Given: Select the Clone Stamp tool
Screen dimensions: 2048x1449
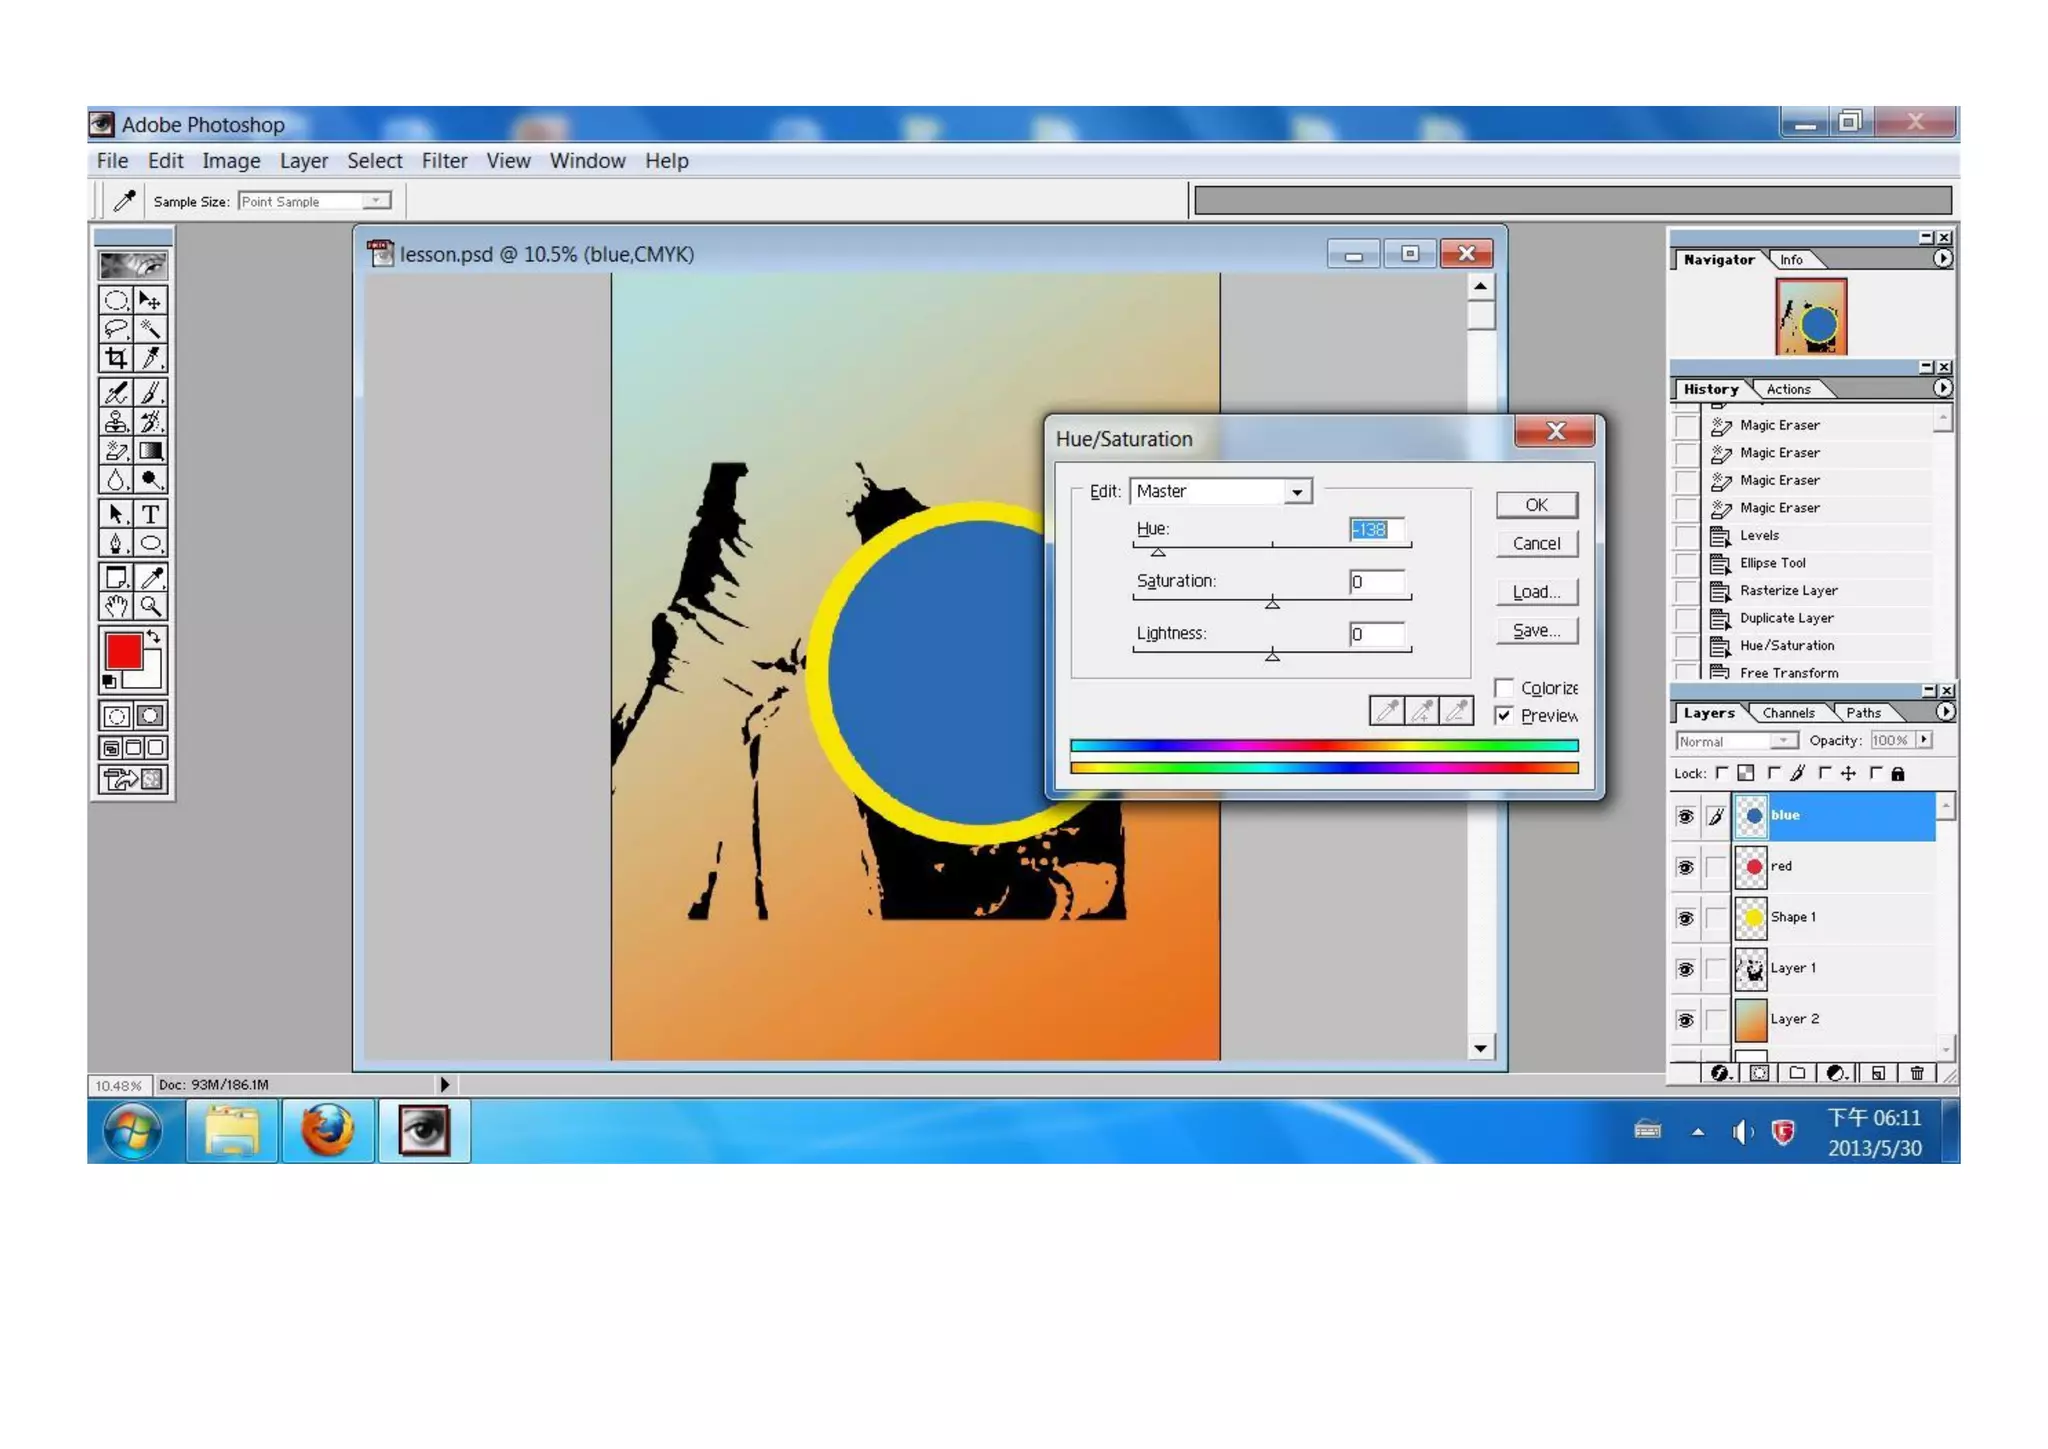Looking at the screenshot, I should point(116,422).
